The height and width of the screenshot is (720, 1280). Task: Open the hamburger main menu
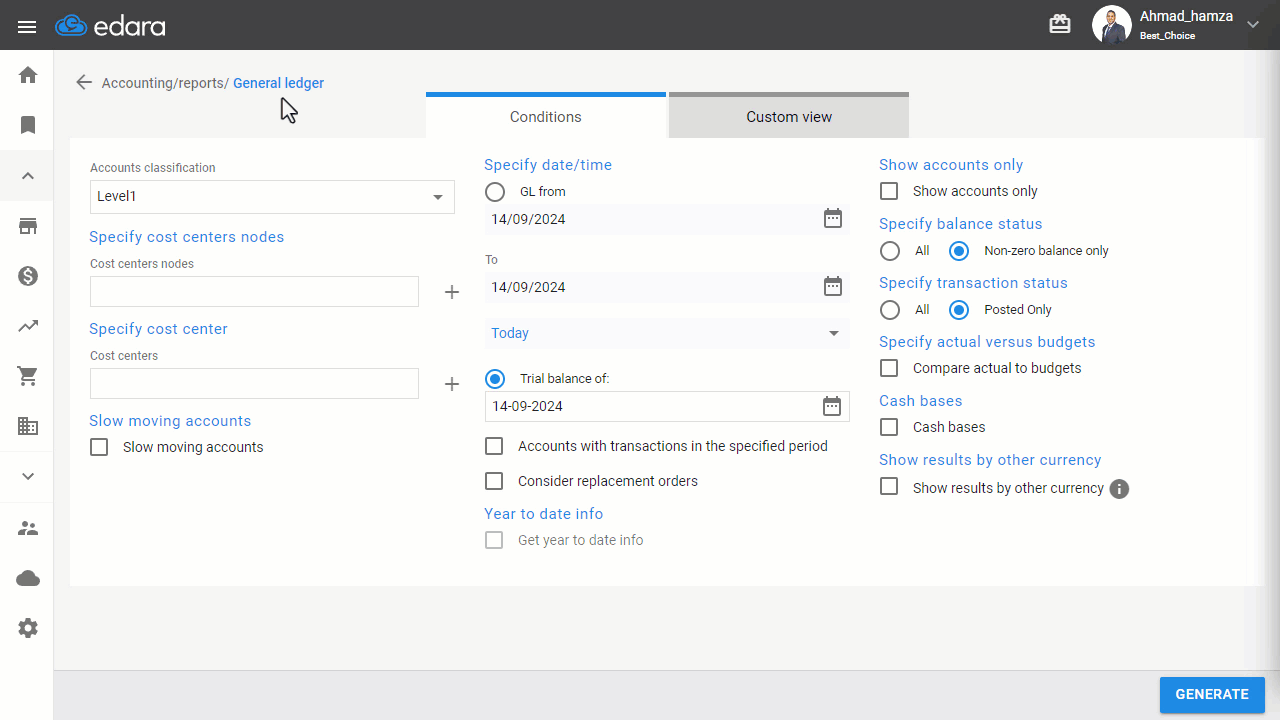[27, 27]
